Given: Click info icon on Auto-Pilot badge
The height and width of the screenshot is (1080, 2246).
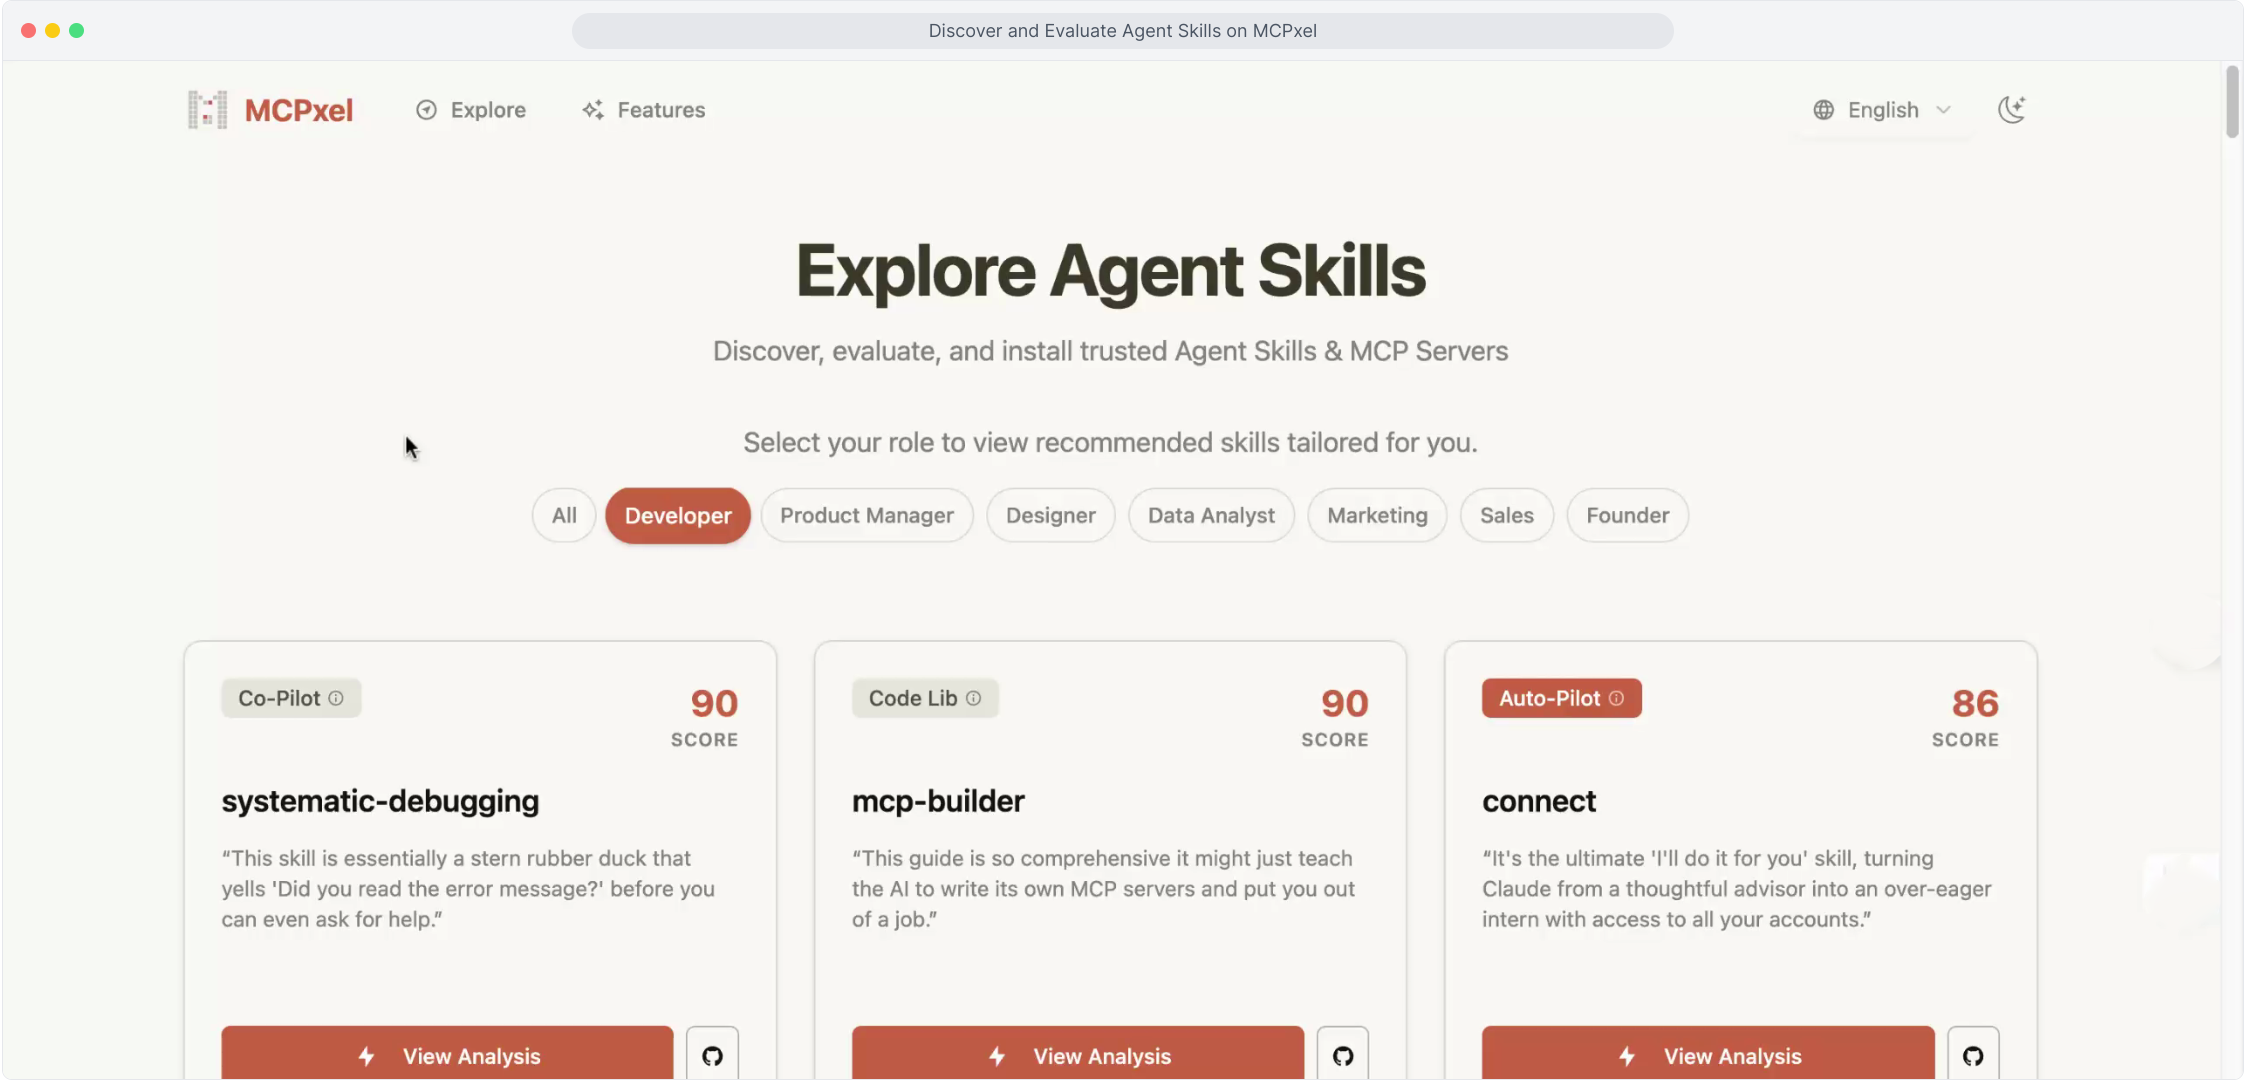Looking at the screenshot, I should click(1616, 698).
